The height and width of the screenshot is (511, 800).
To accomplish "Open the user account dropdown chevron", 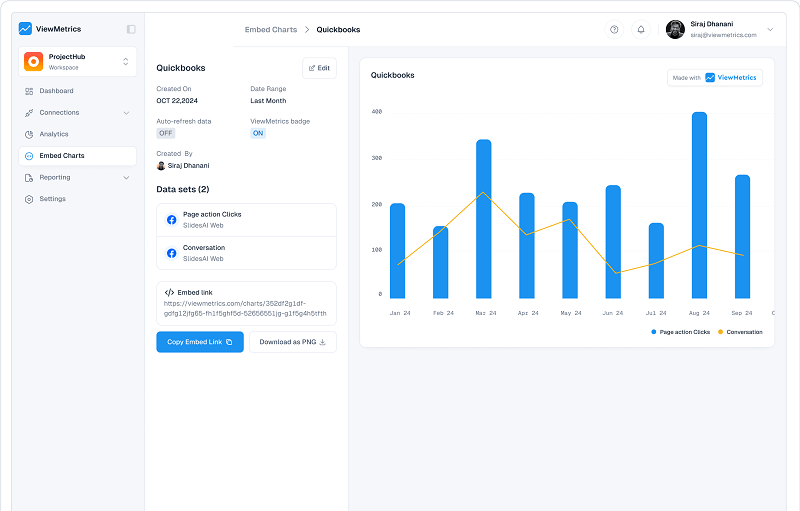I will pos(770,30).
